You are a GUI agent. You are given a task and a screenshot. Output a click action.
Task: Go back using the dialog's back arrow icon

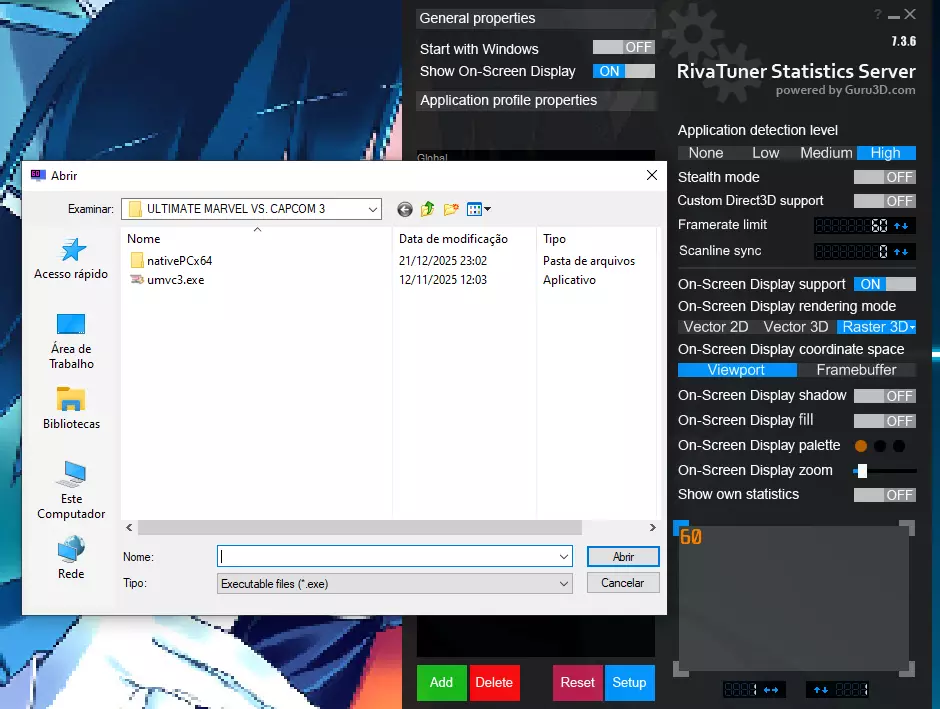(405, 209)
